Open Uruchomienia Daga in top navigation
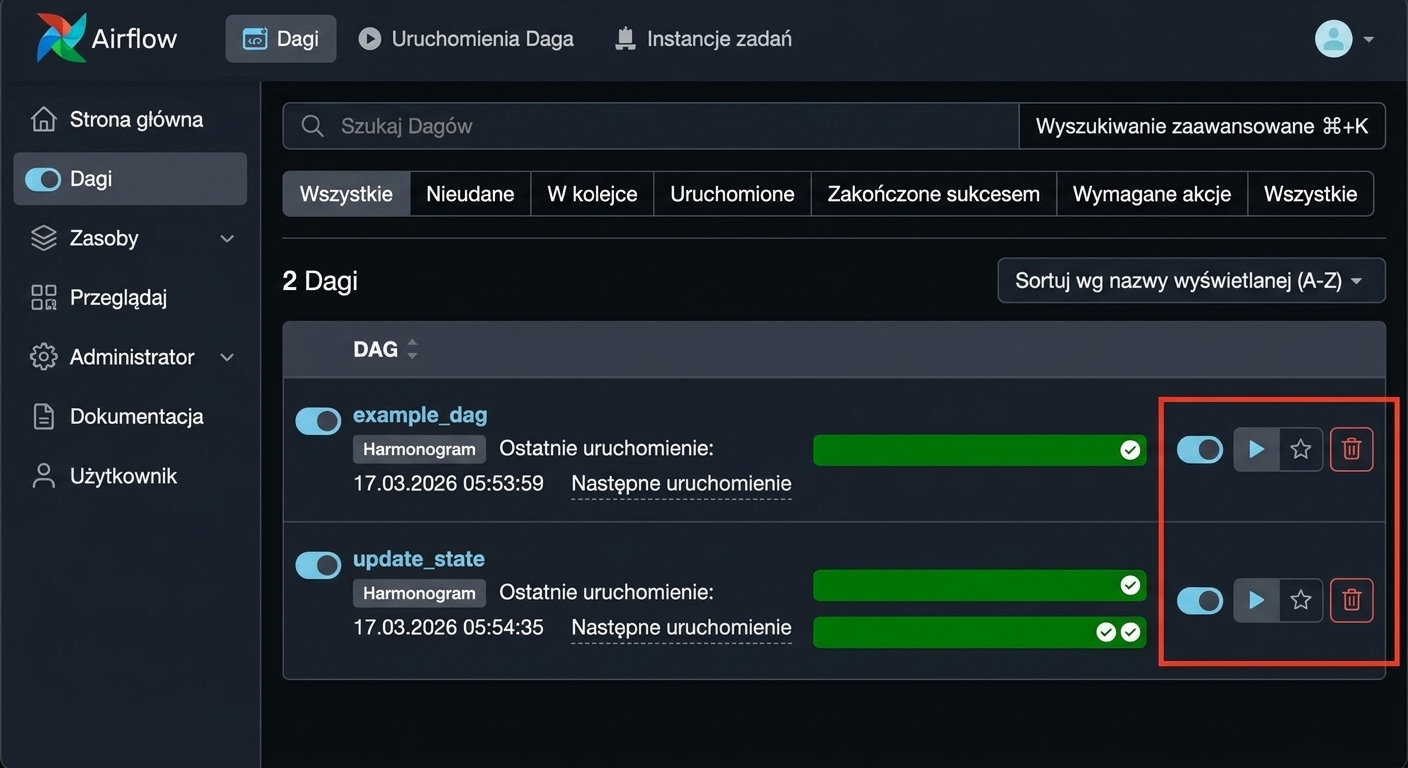1408x768 pixels. click(466, 39)
